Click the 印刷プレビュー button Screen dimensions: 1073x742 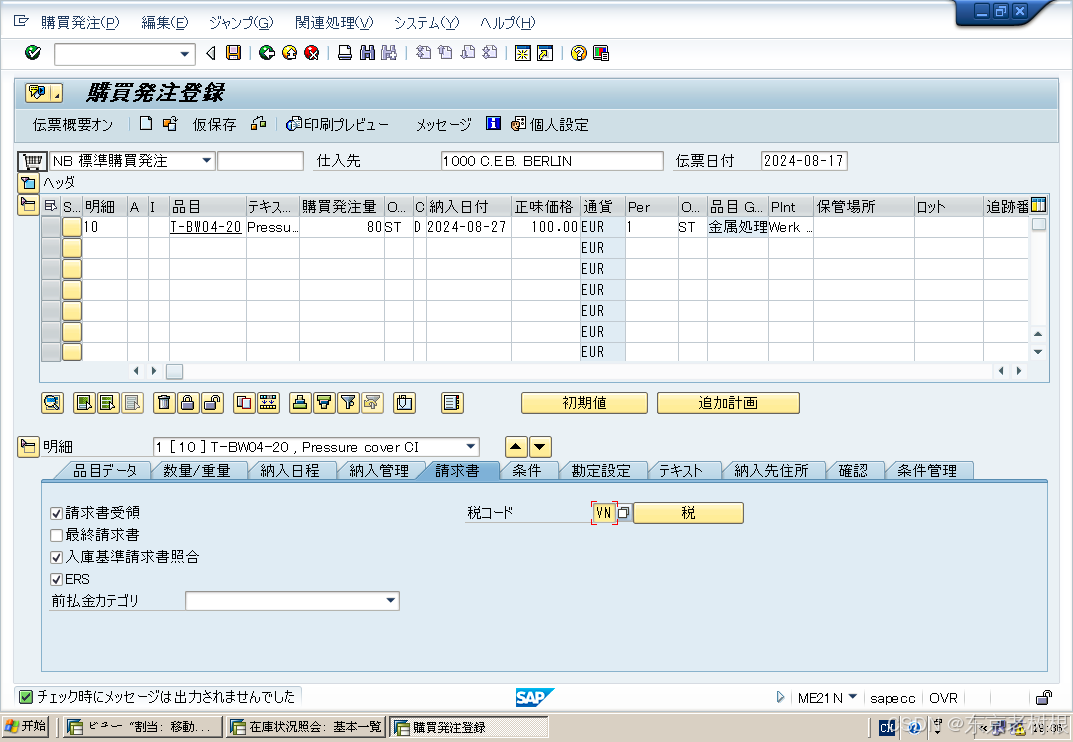[338, 125]
